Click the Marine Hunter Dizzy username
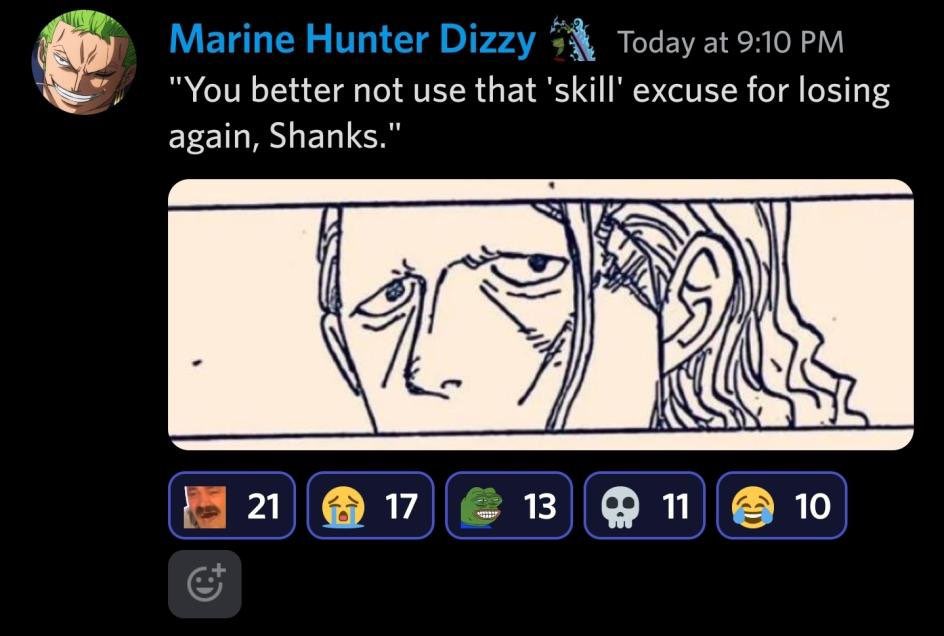944x636 pixels. coord(352,40)
